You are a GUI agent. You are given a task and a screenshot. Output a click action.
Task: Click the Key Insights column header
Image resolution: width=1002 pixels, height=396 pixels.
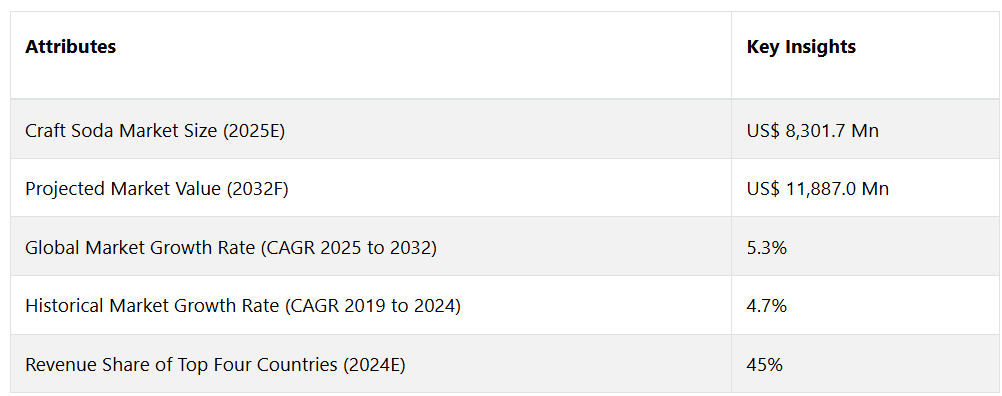click(866, 55)
